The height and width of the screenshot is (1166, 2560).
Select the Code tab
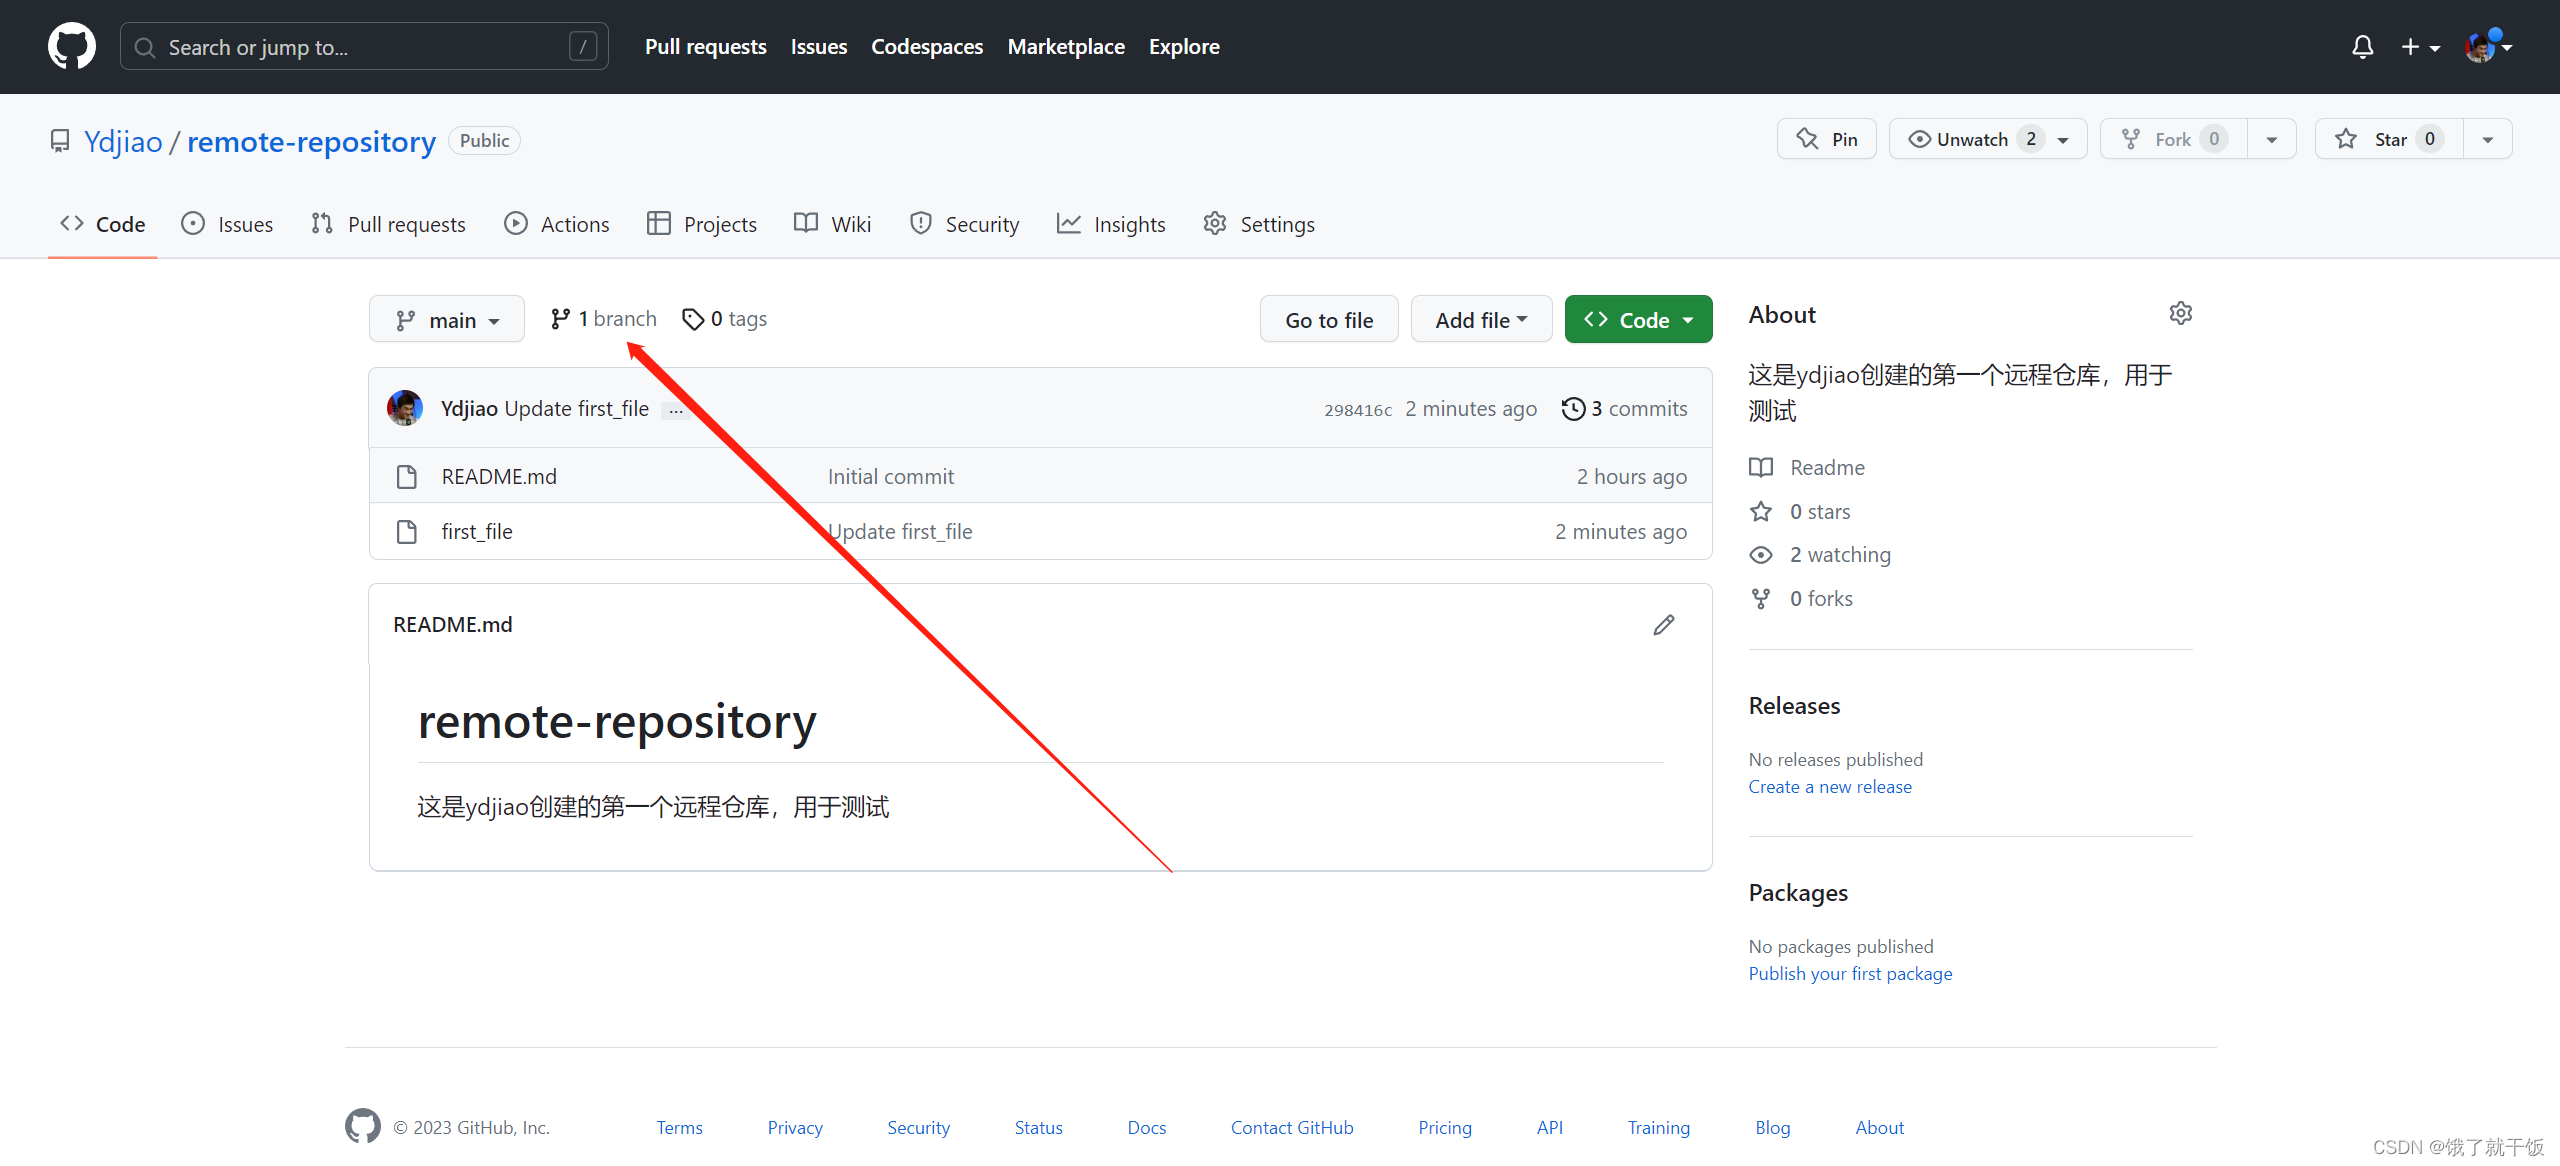pyautogui.click(x=102, y=224)
